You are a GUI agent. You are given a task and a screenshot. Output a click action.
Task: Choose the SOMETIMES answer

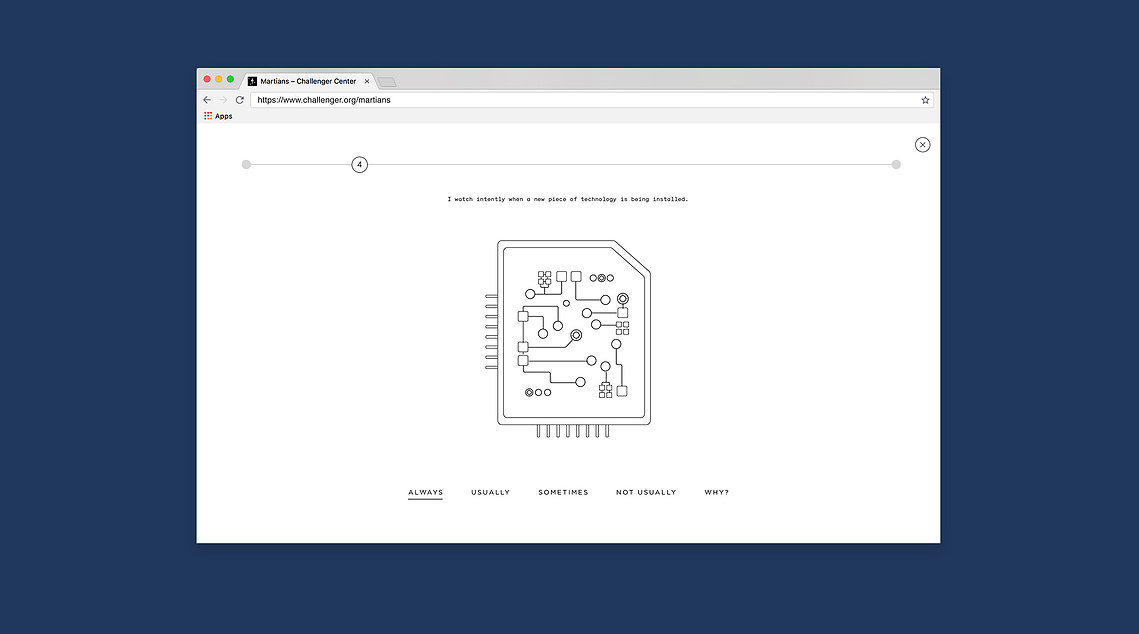coord(563,492)
